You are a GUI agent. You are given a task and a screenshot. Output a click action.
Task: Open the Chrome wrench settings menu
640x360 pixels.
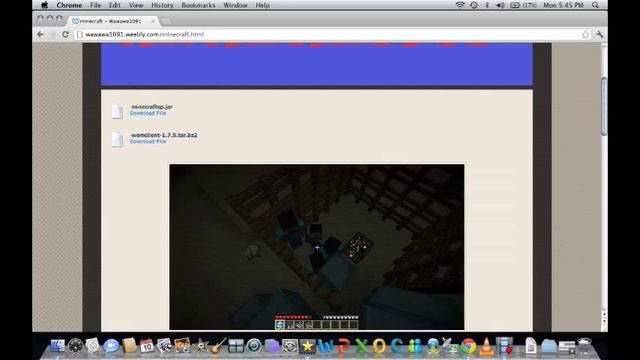click(x=600, y=35)
